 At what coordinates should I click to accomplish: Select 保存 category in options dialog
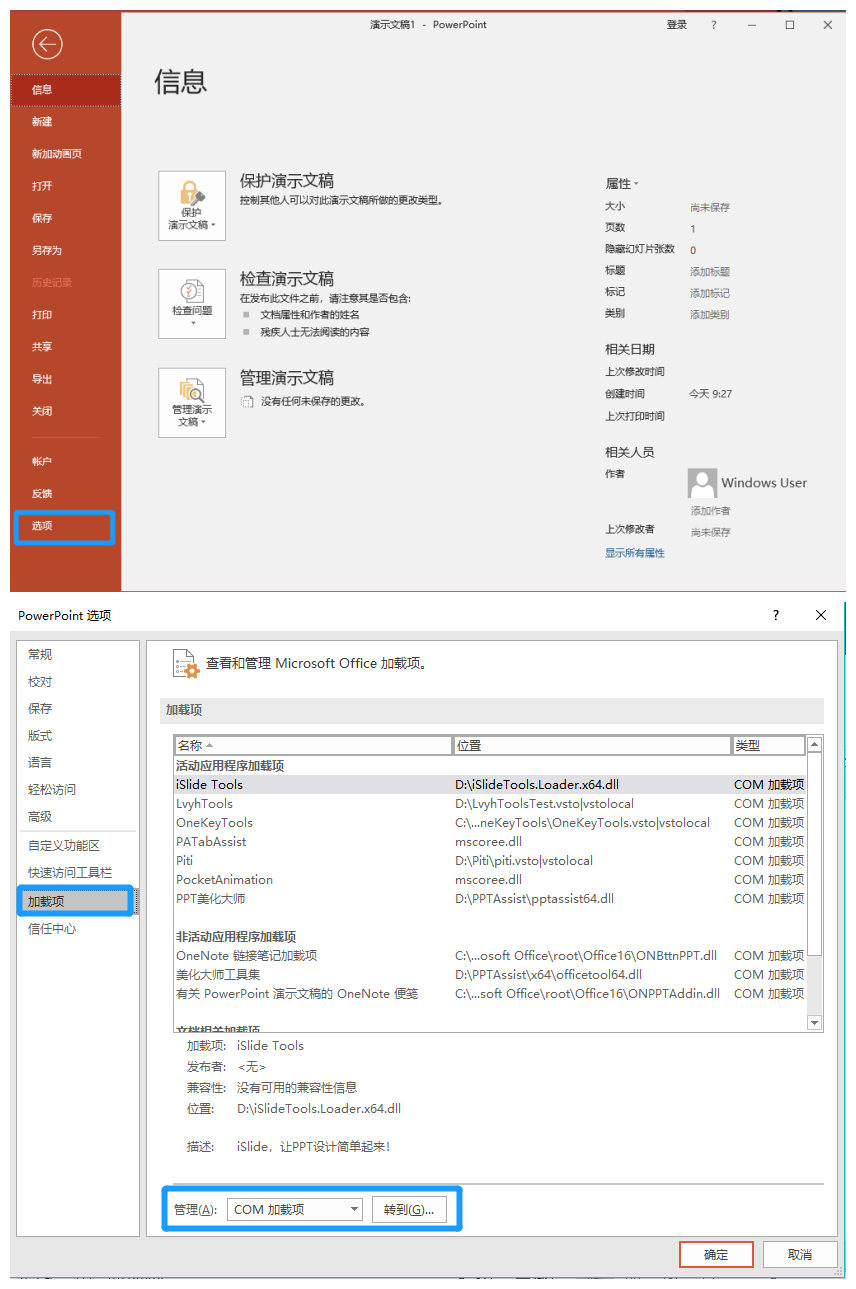click(x=78, y=708)
